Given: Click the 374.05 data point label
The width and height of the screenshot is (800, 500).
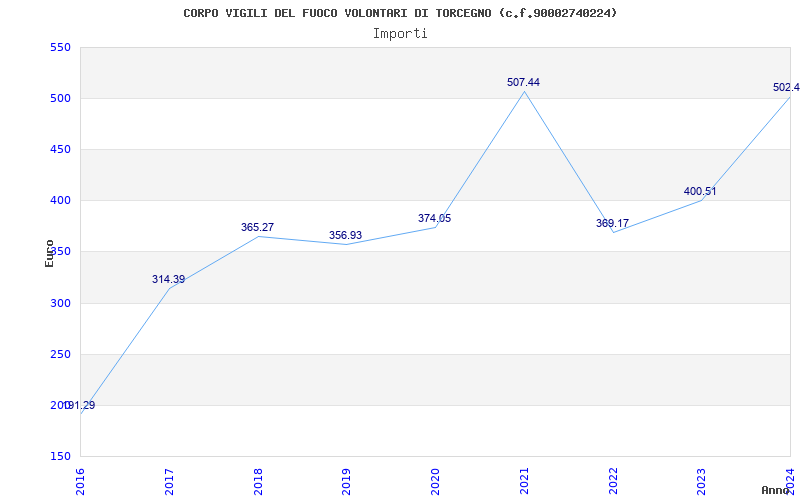Looking at the screenshot, I should (434, 218).
